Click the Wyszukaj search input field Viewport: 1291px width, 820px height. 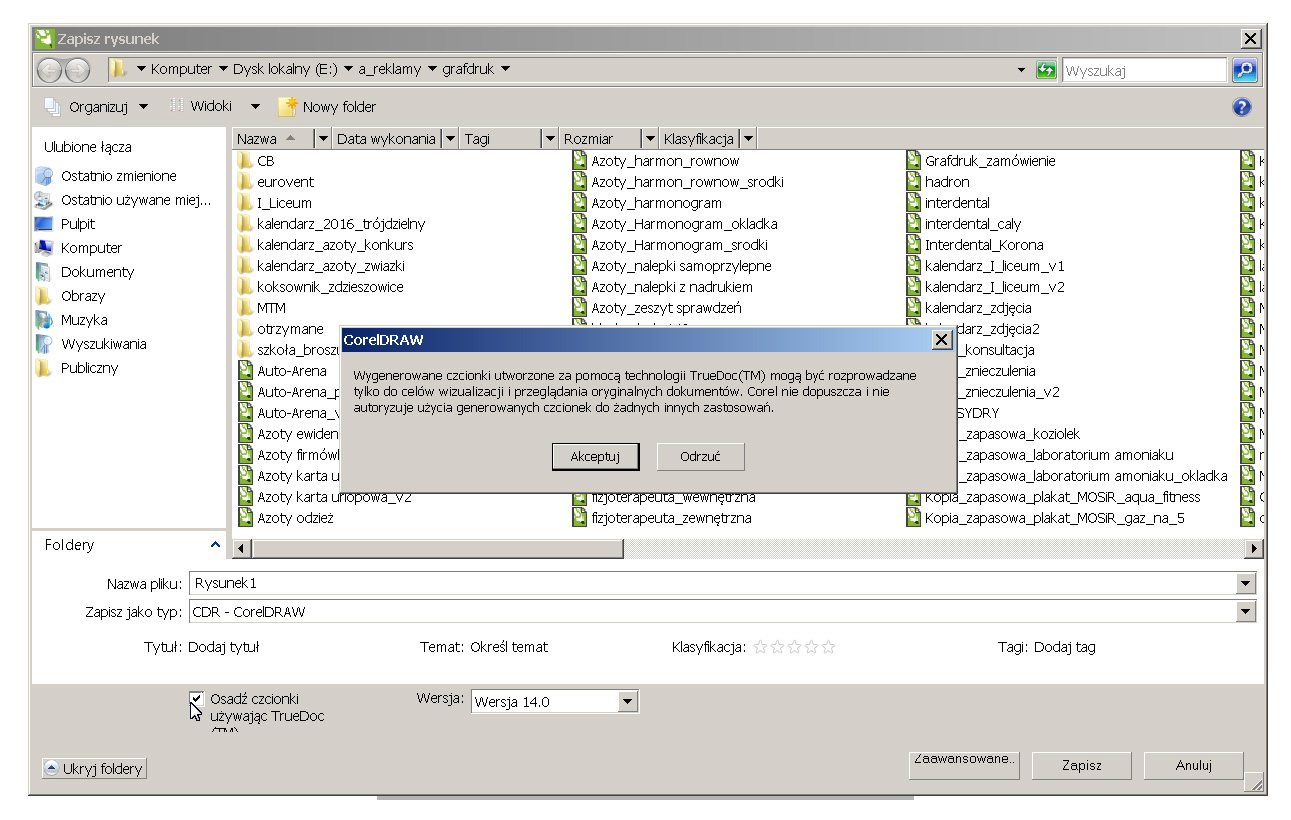(1143, 71)
